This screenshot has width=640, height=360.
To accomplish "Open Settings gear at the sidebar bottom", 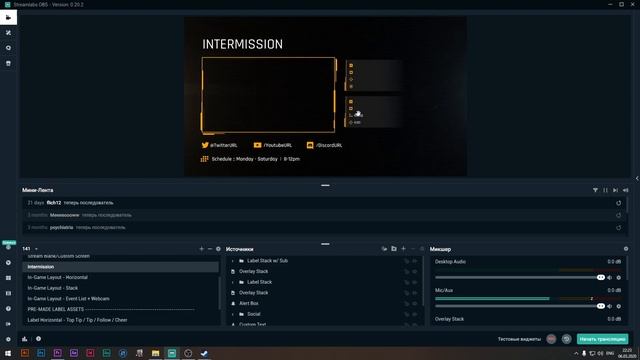I will coord(8,339).
